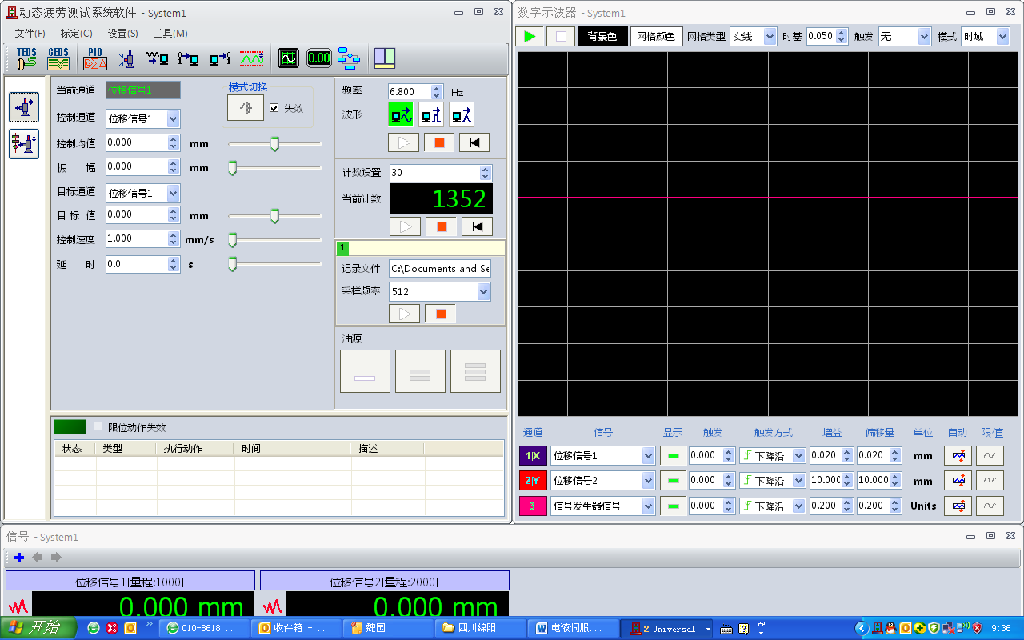1024x640 pixels.
Task: Click the target value slider thumb
Action: (275, 216)
